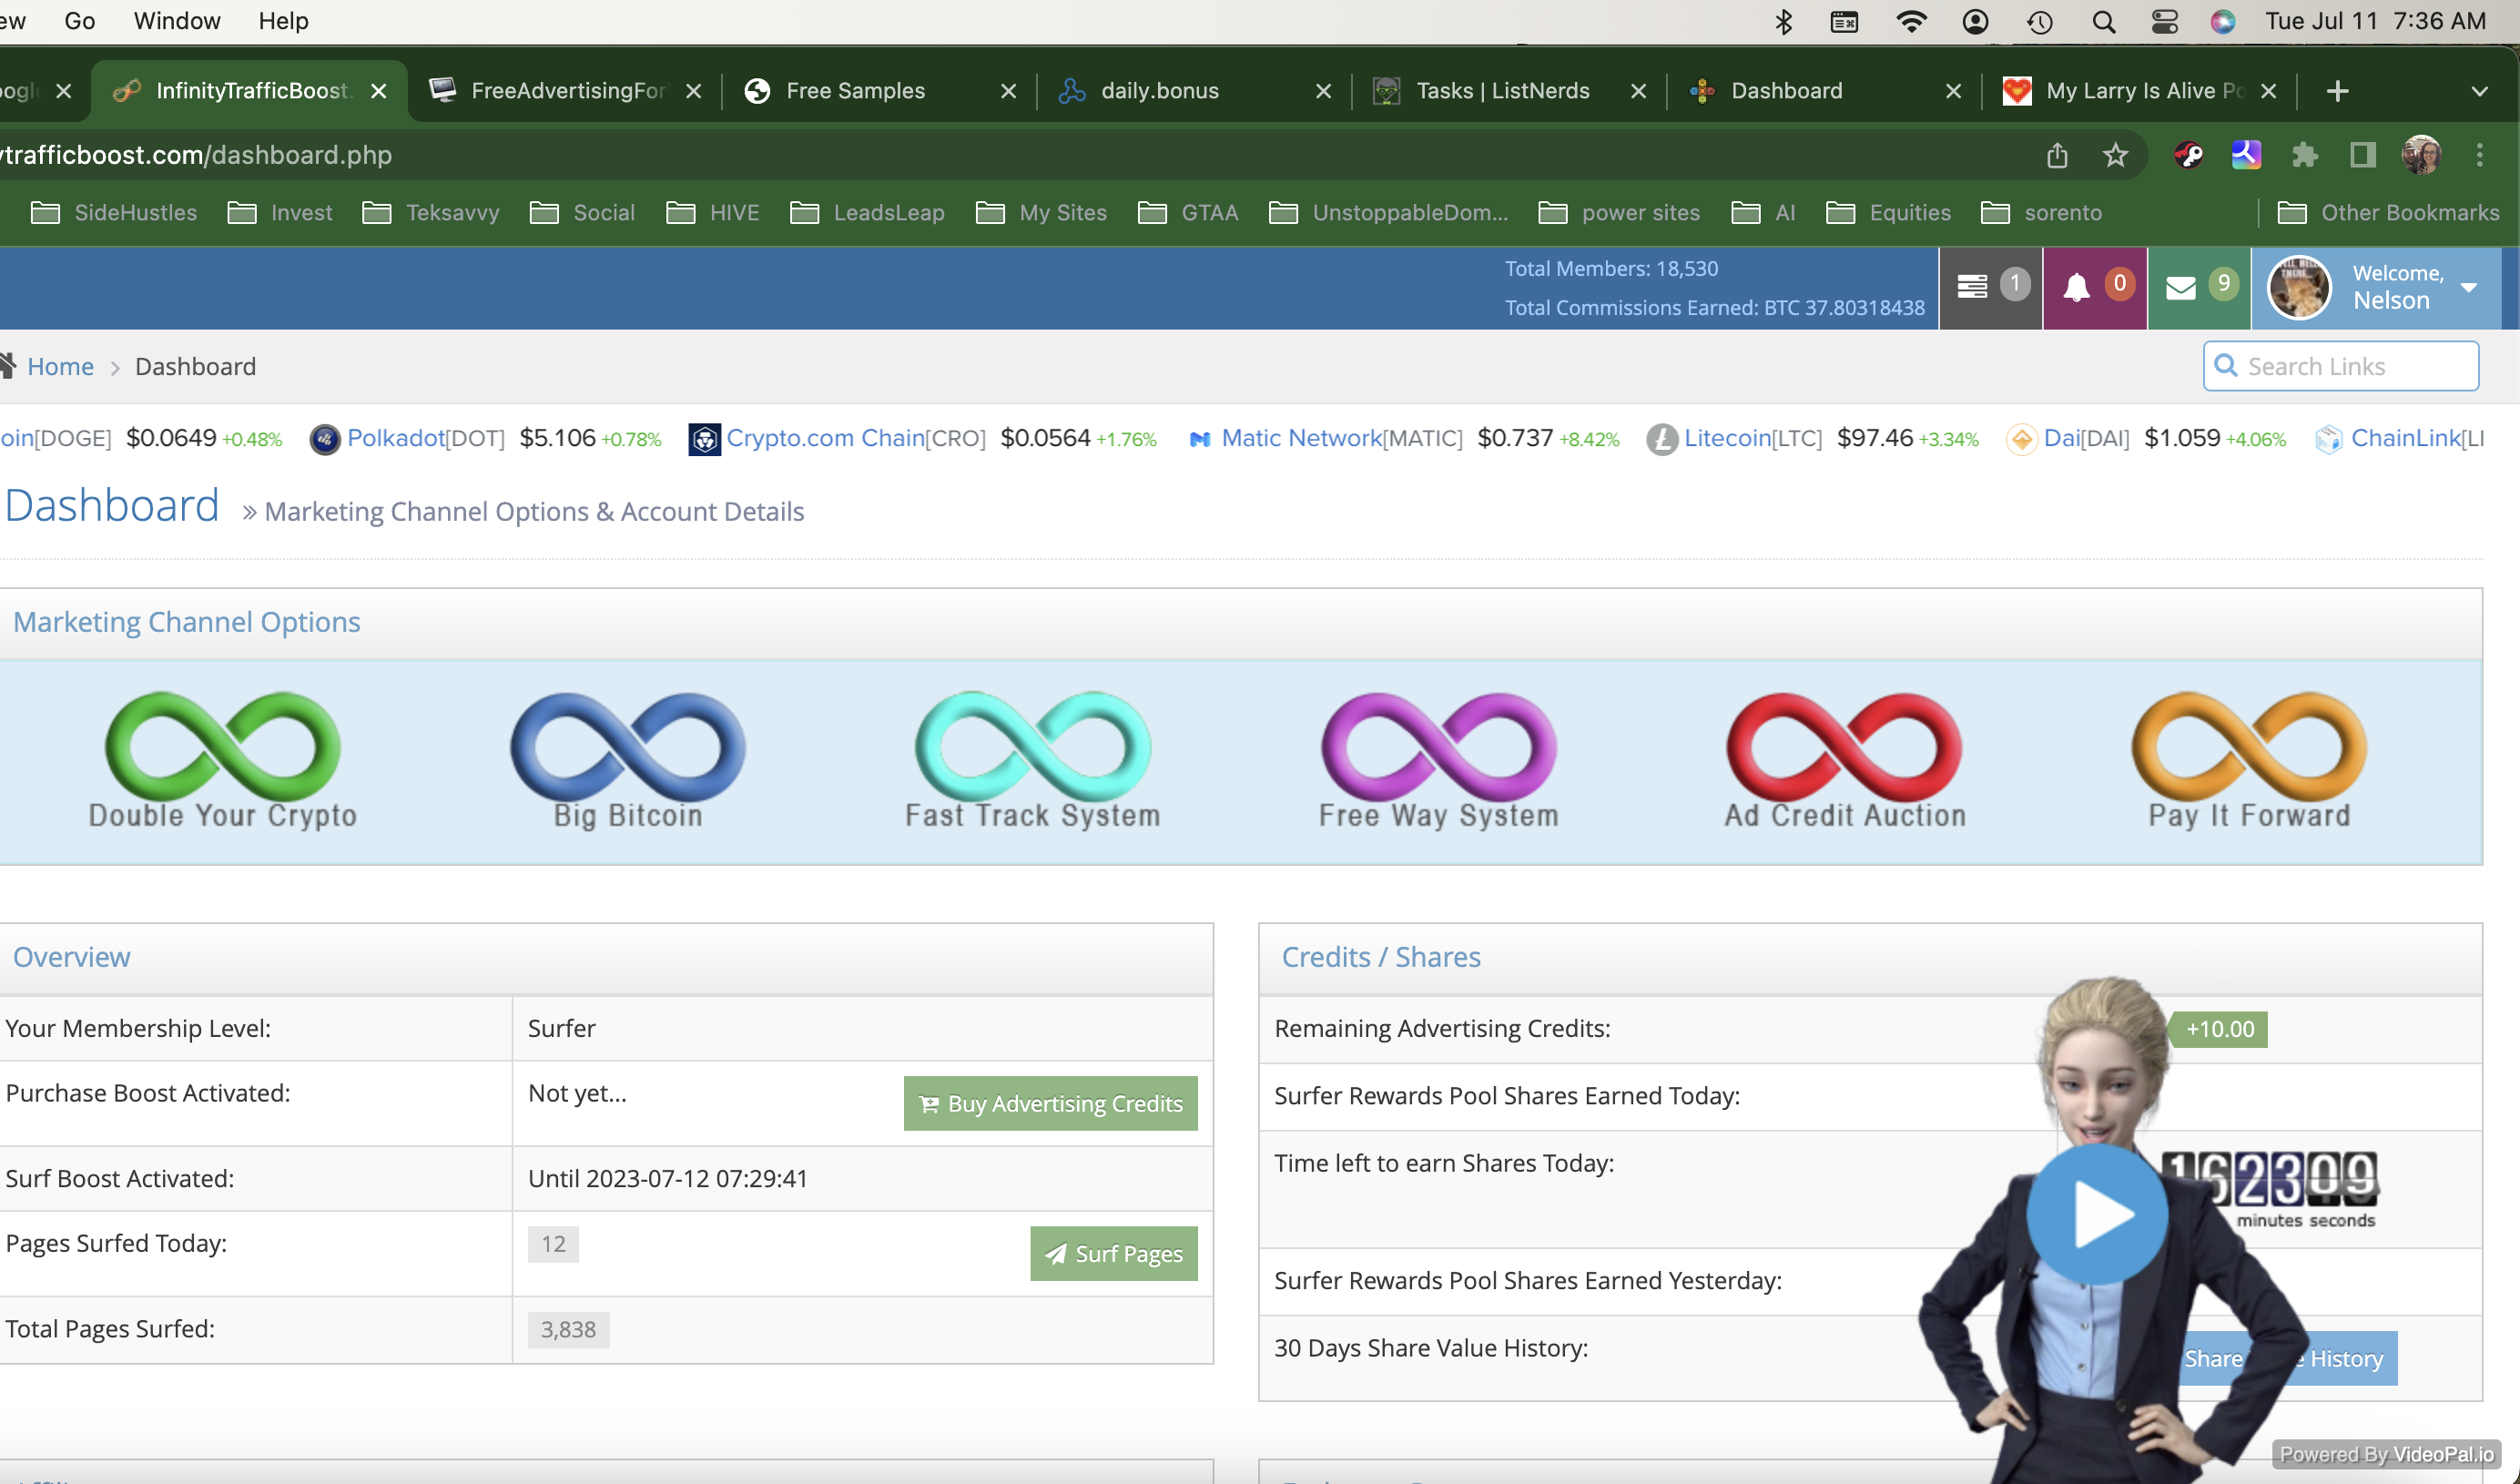Play the VideoPal avatar video
Viewport: 2520px width, 1484px height.
coord(2097,1214)
